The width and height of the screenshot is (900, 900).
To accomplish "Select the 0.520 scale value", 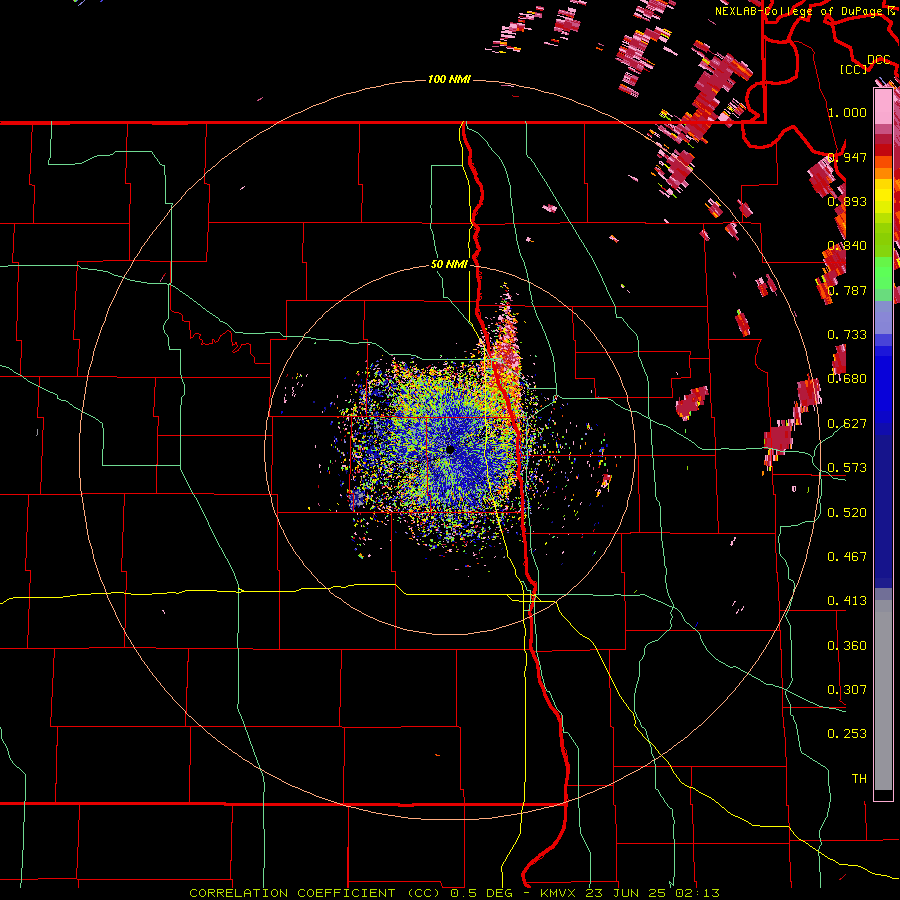I will 847,513.
